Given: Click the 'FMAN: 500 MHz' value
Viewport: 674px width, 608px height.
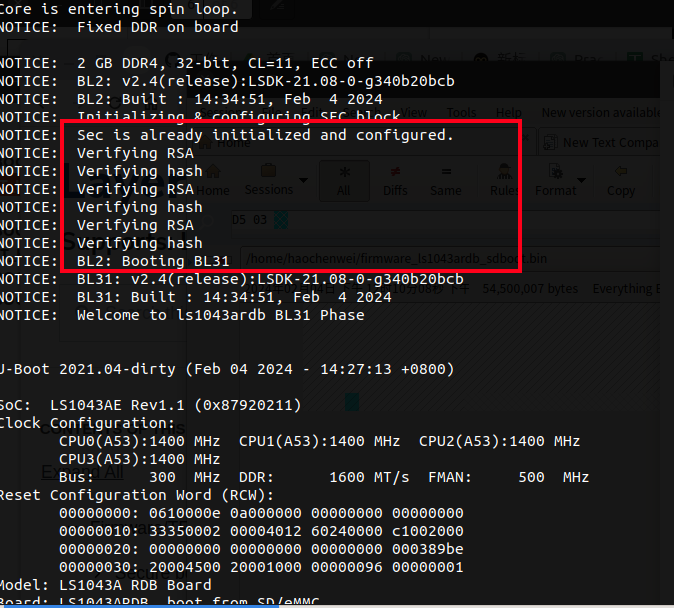Looking at the screenshot, I should pyautogui.click(x=509, y=477).
